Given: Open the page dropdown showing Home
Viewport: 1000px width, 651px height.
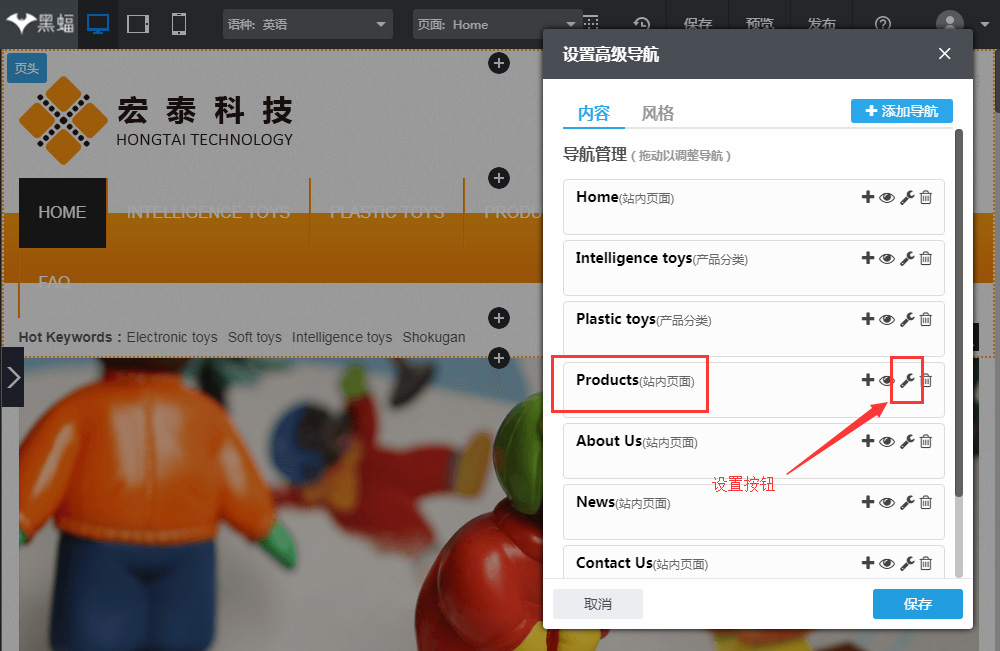Looking at the screenshot, I should click(x=497, y=25).
